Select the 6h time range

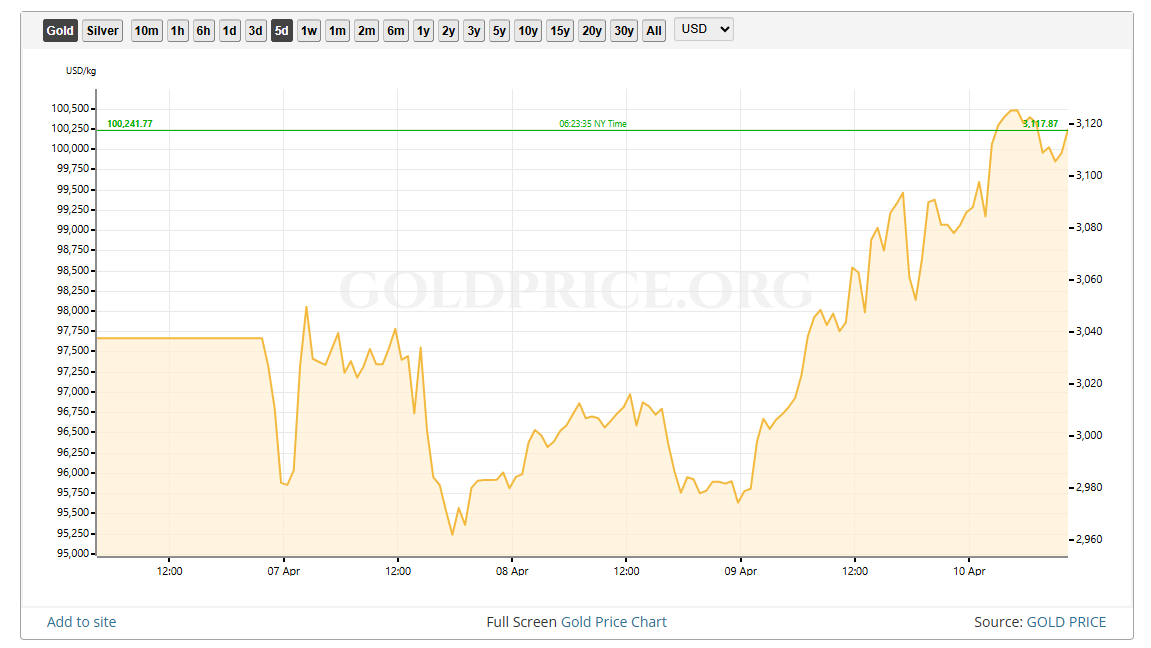coord(203,30)
